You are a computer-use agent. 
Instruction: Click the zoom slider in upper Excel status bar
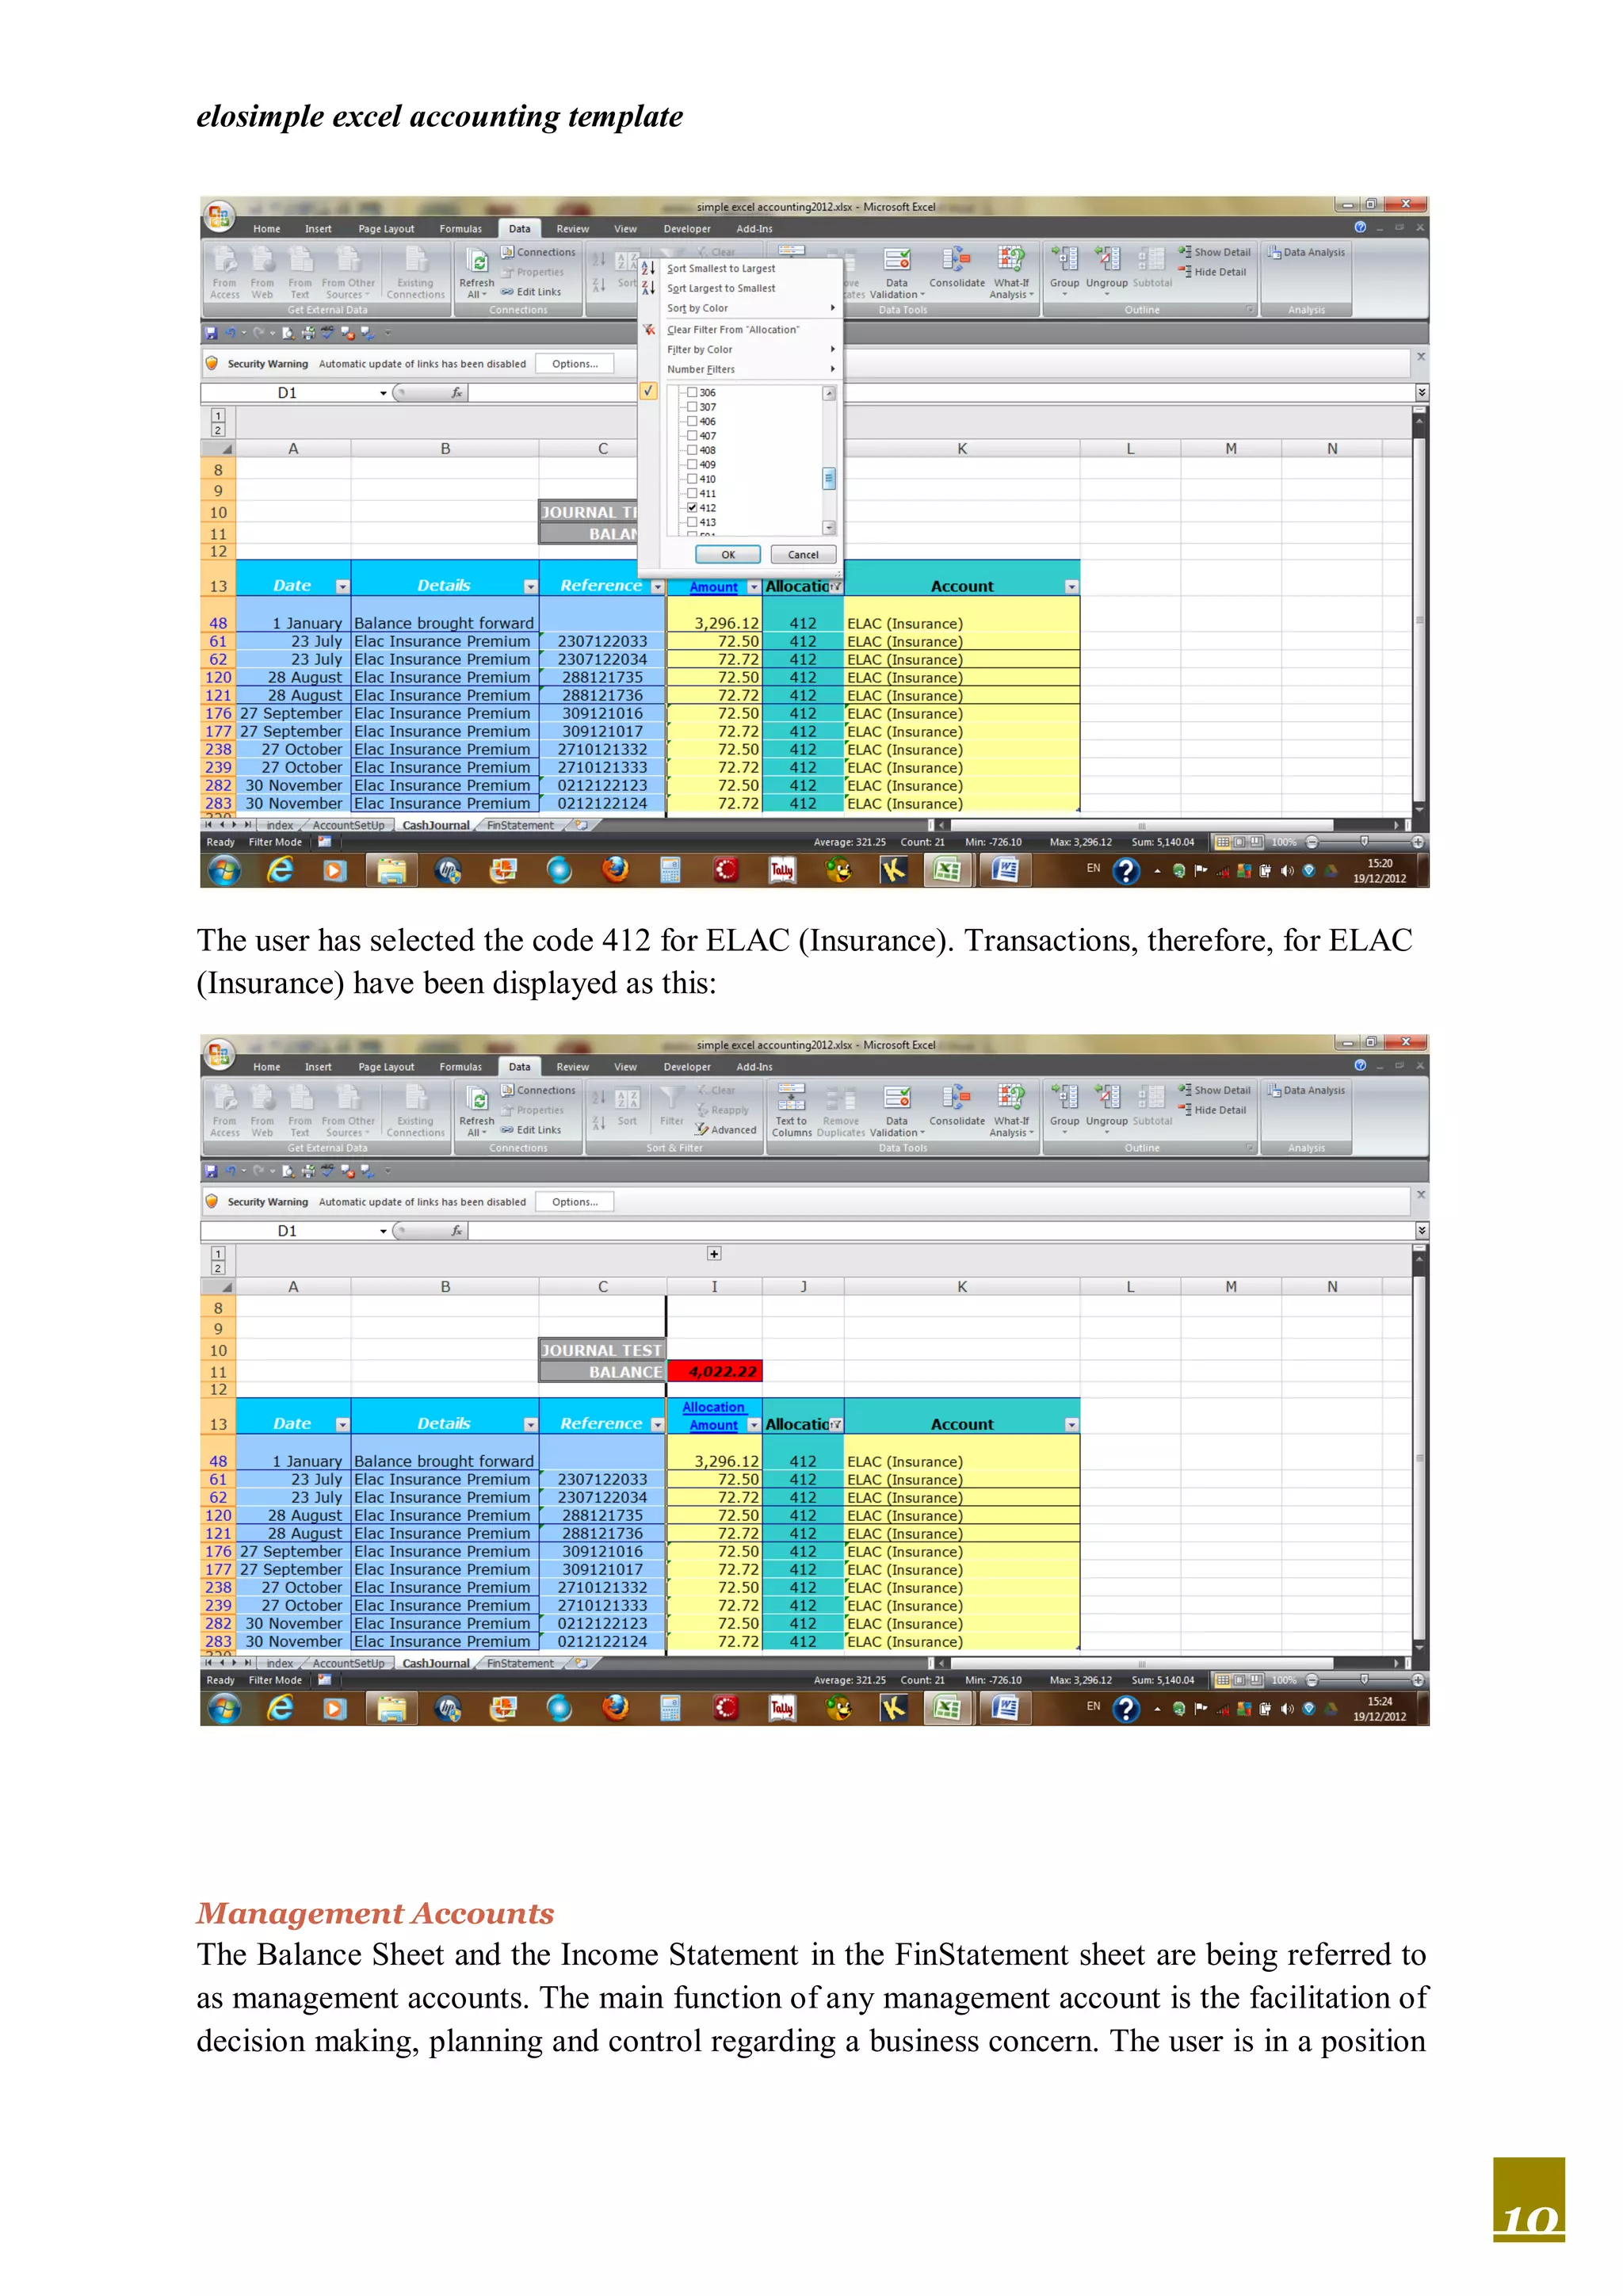pyautogui.click(x=1364, y=843)
